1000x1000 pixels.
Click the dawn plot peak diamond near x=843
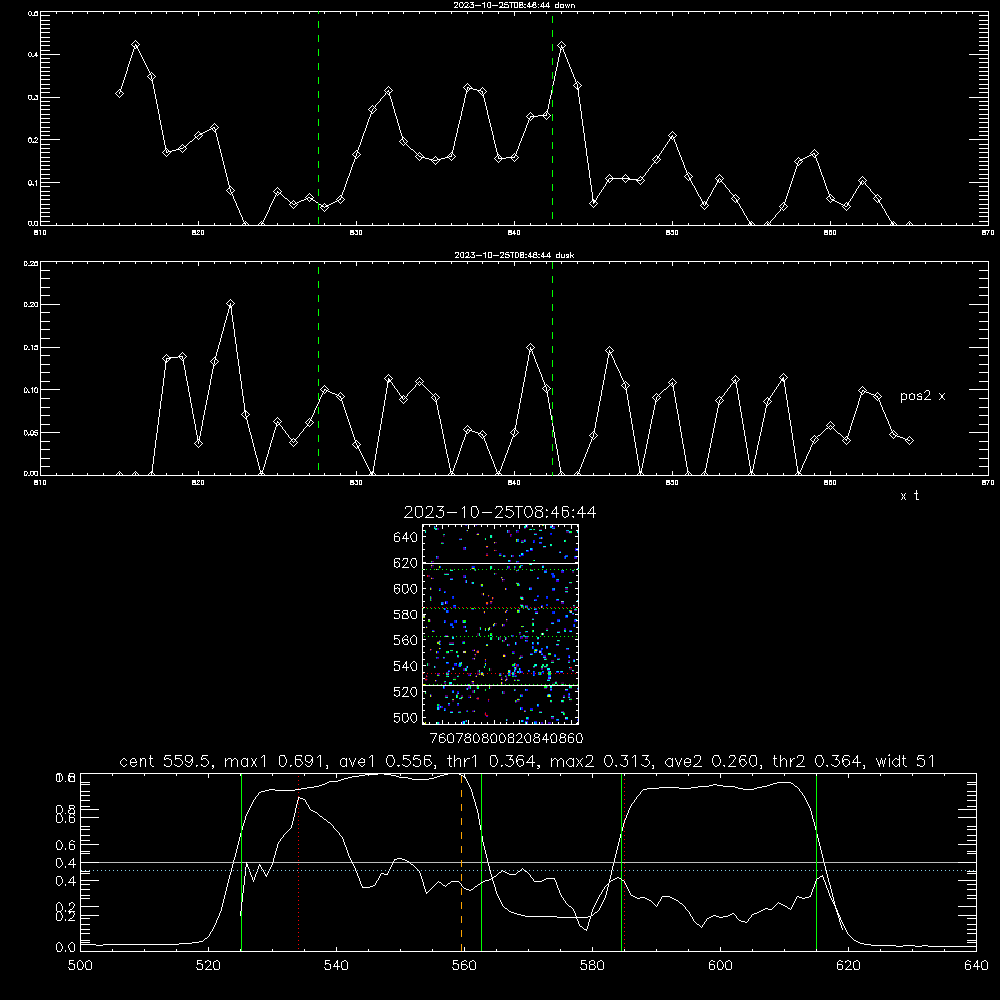tap(561, 46)
